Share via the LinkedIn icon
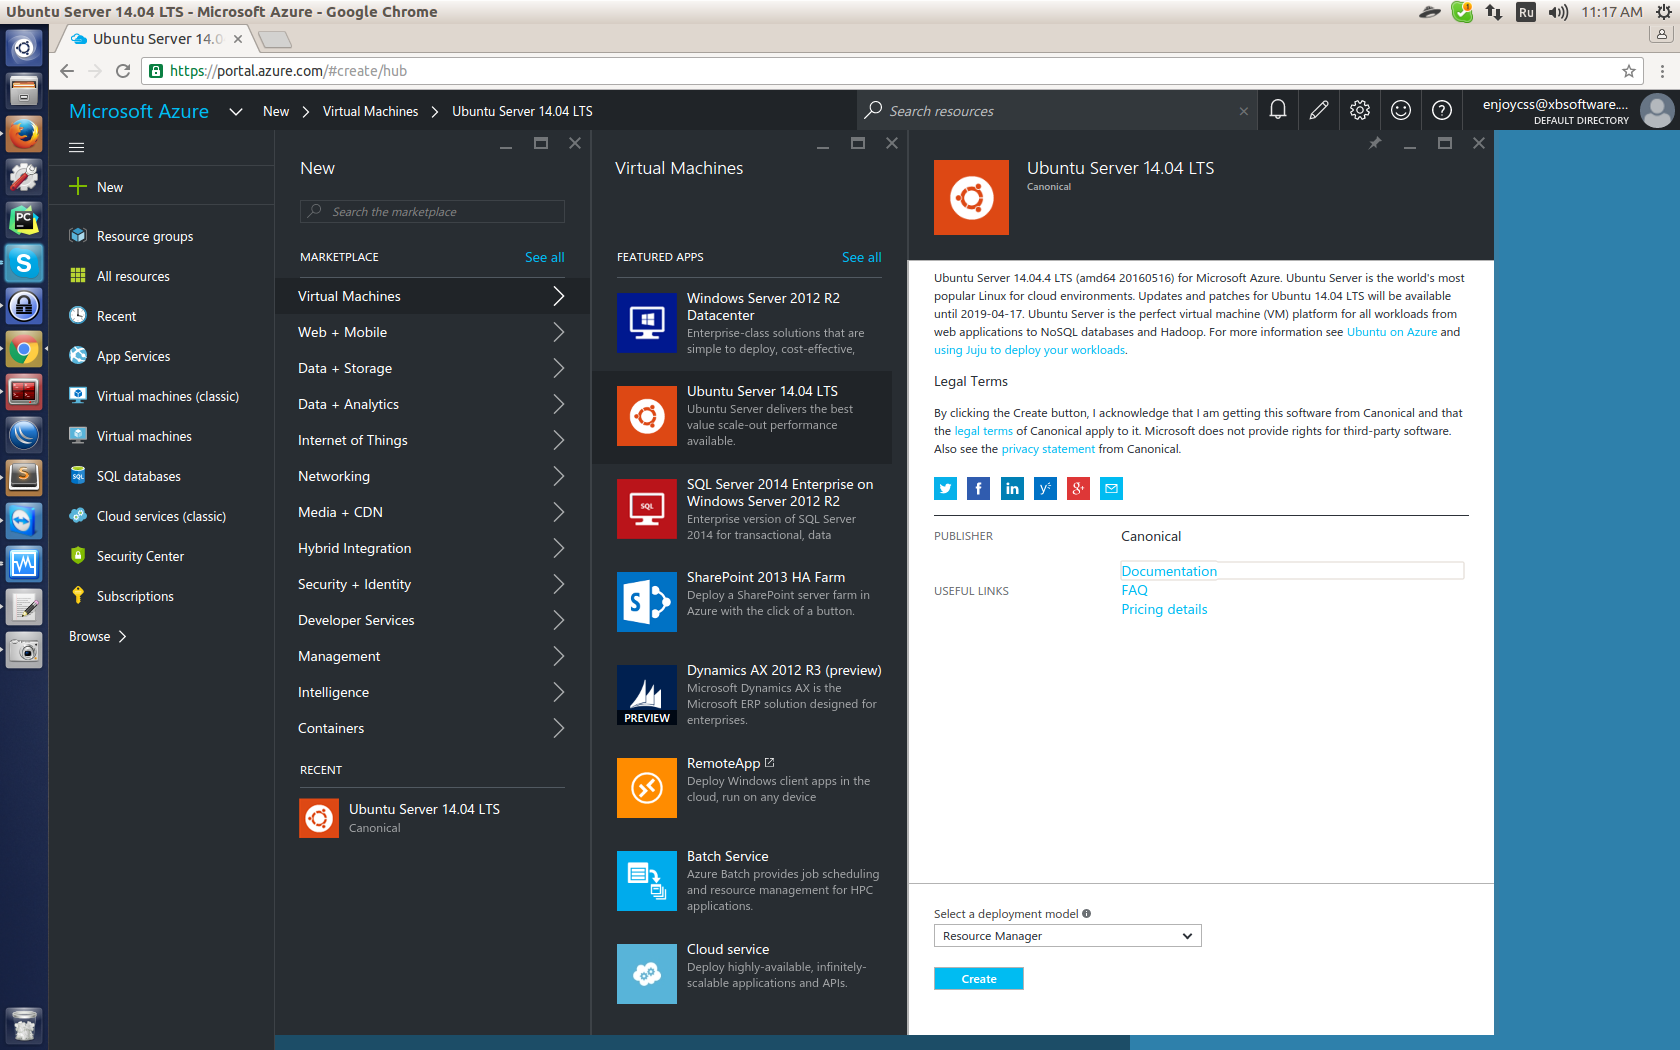Screen dimensions: 1680x1050 tap(1011, 488)
